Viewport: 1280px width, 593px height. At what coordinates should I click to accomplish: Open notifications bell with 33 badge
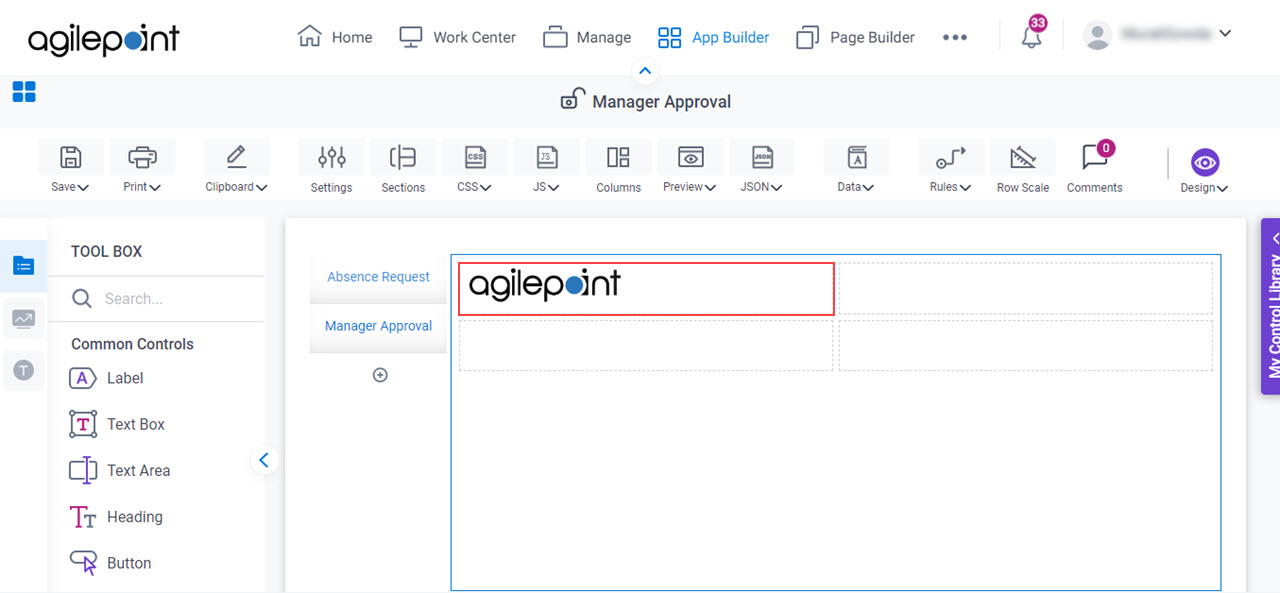[1032, 36]
